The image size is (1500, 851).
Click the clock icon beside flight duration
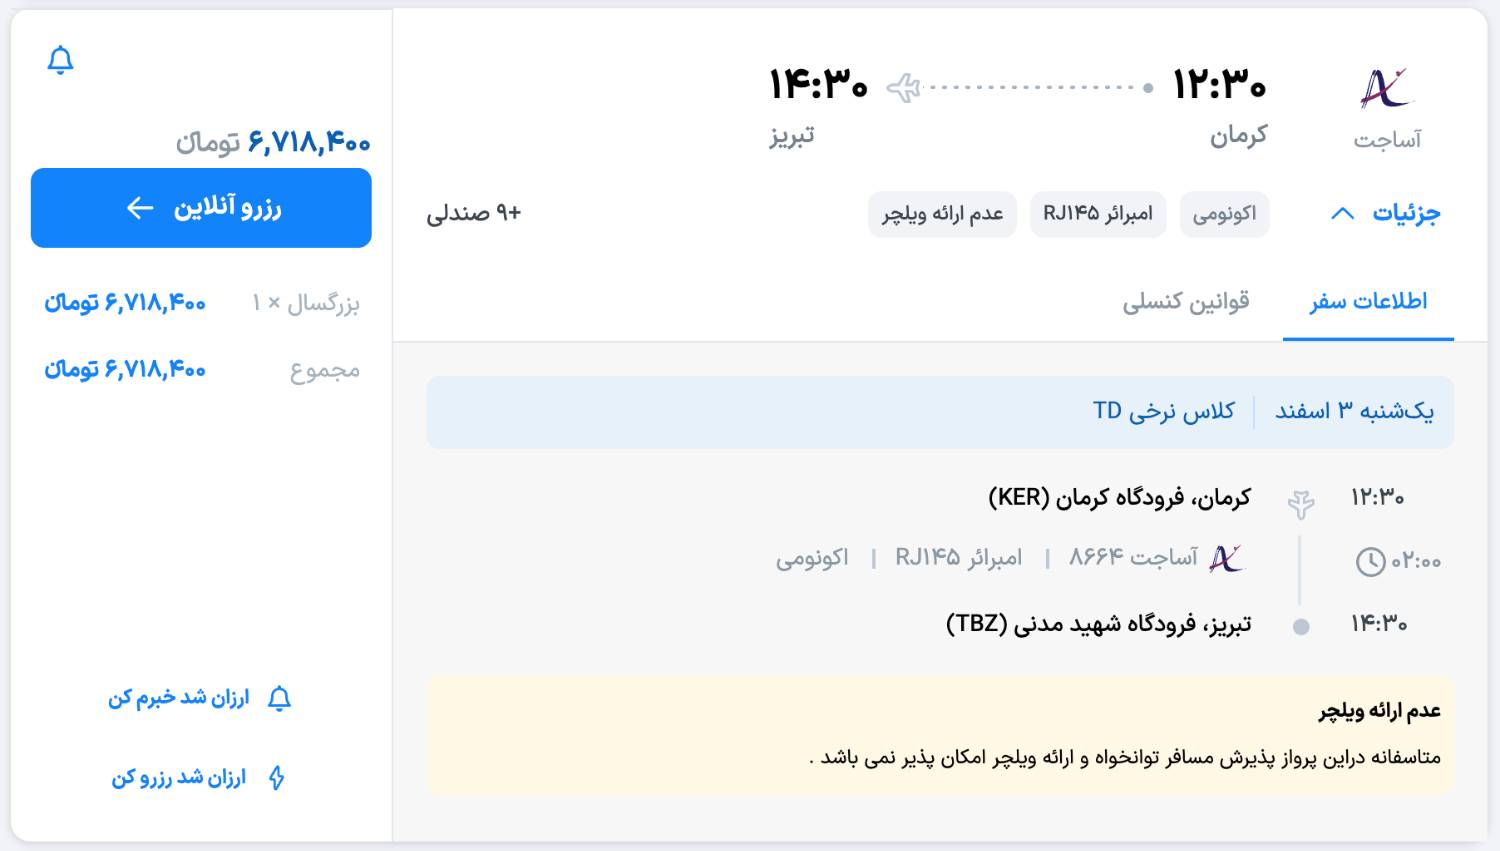point(1370,562)
